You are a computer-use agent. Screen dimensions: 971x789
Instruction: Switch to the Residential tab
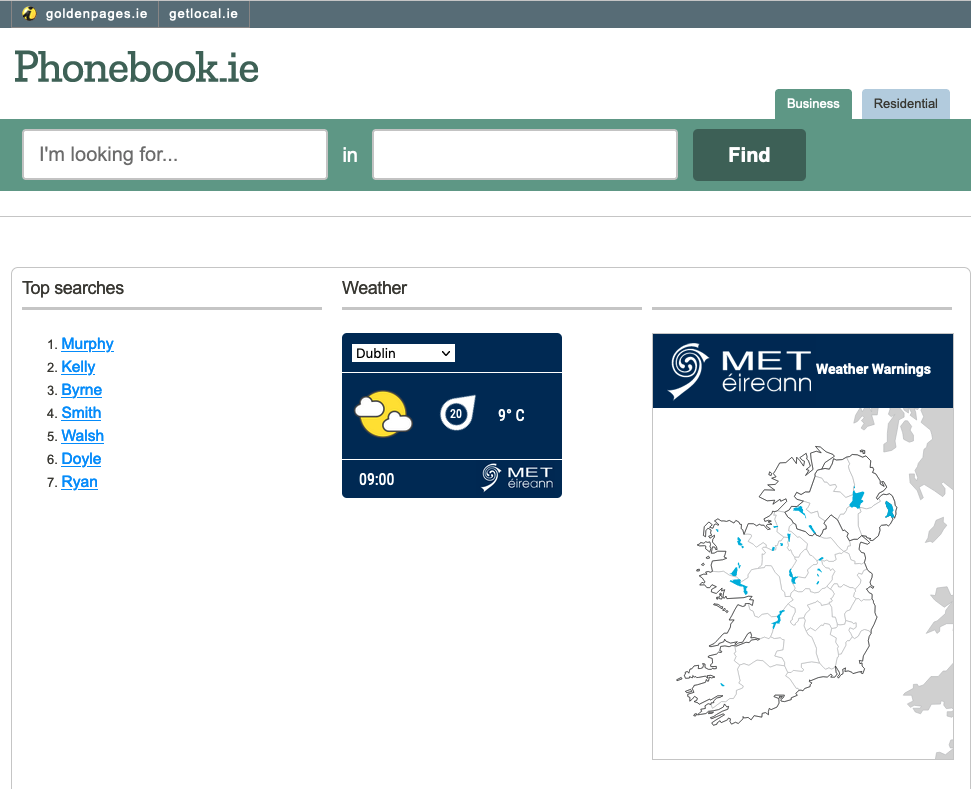905,104
